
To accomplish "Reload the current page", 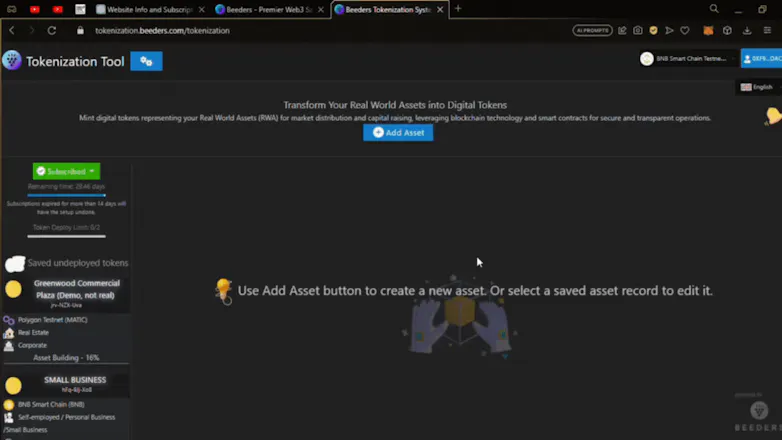I will click(x=51, y=30).
